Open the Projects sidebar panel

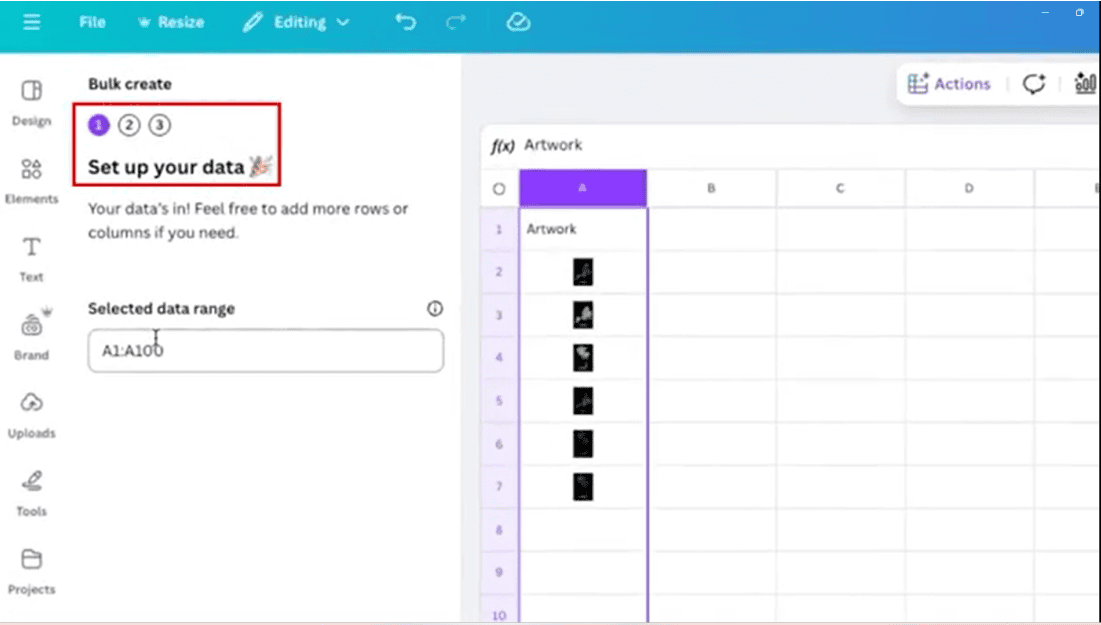coord(31,570)
